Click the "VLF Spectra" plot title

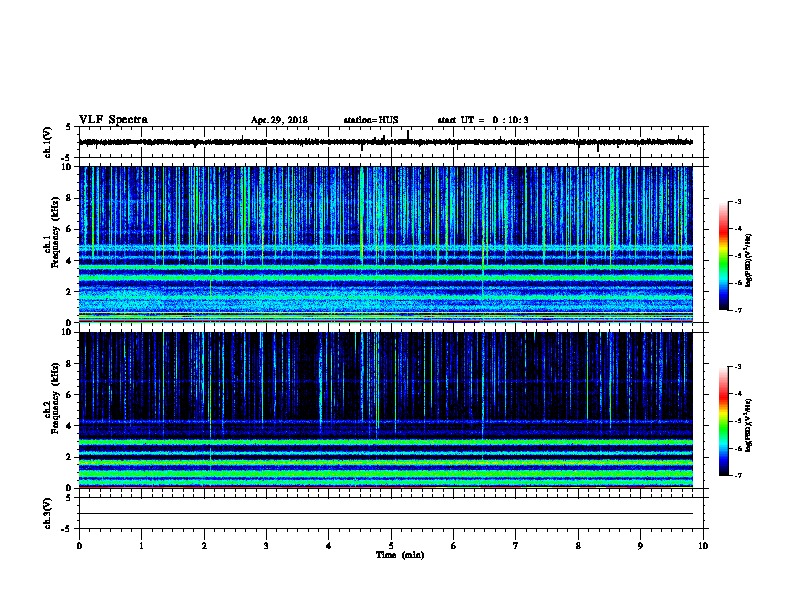click(113, 120)
